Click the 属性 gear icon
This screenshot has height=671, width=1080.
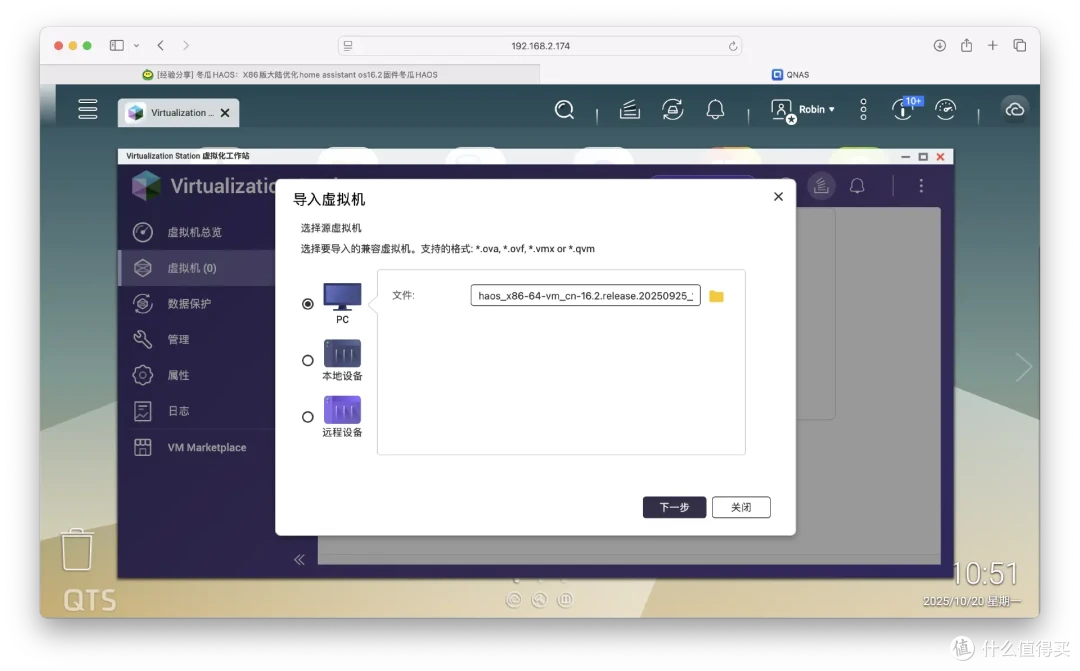[143, 375]
